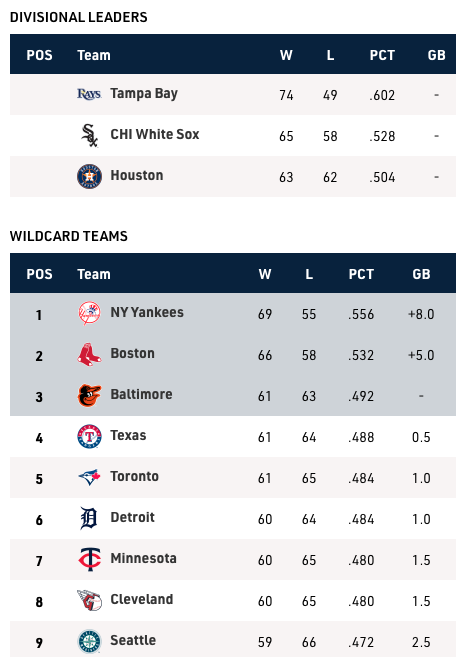
Task: Click the NY Yankees logo
Action: point(89,313)
